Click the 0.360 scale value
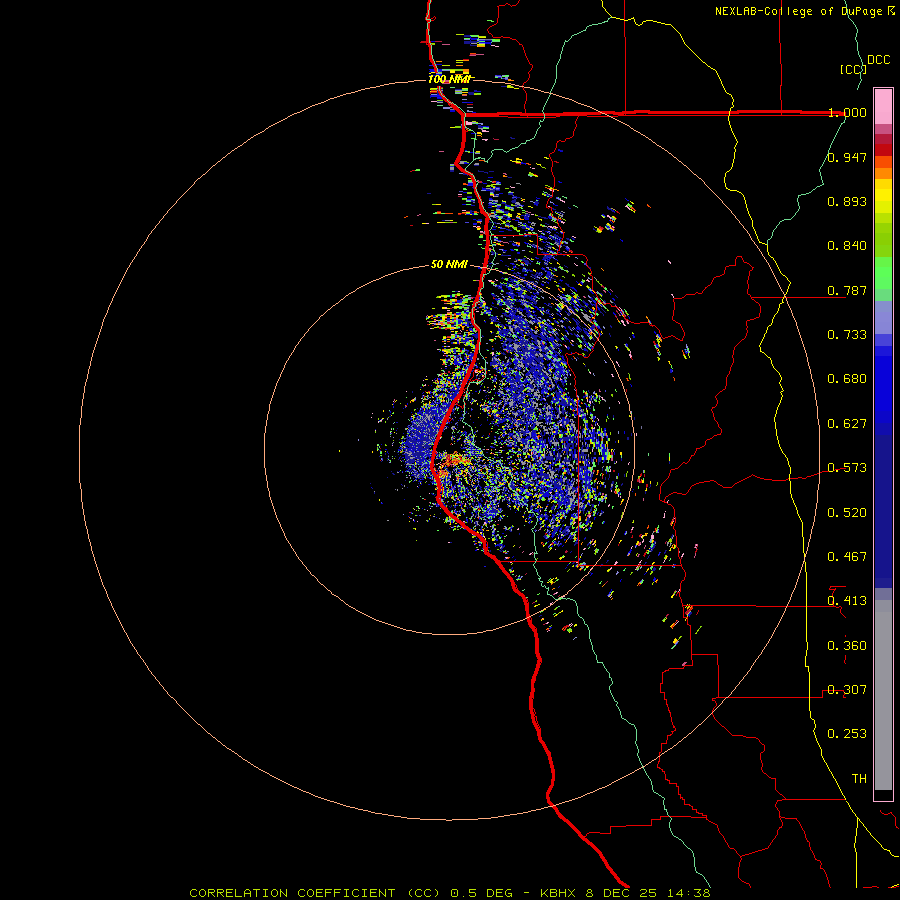Image resolution: width=900 pixels, height=900 pixels. tap(847, 646)
